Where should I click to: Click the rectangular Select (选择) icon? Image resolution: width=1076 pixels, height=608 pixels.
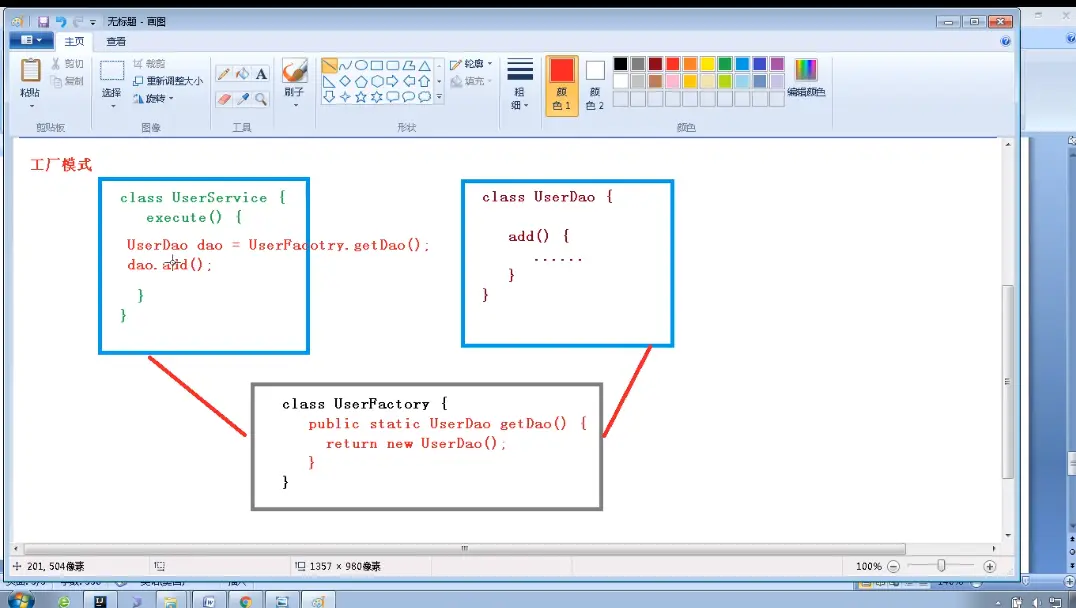tap(112, 71)
